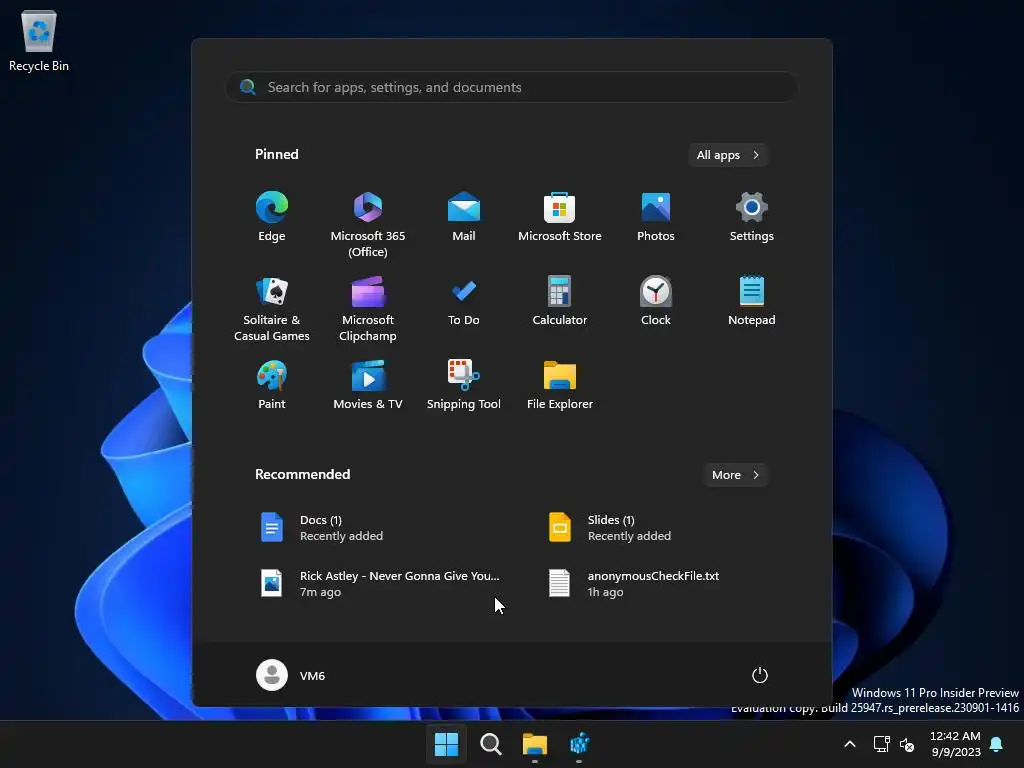Click the Power button in Start menu

click(x=760, y=675)
